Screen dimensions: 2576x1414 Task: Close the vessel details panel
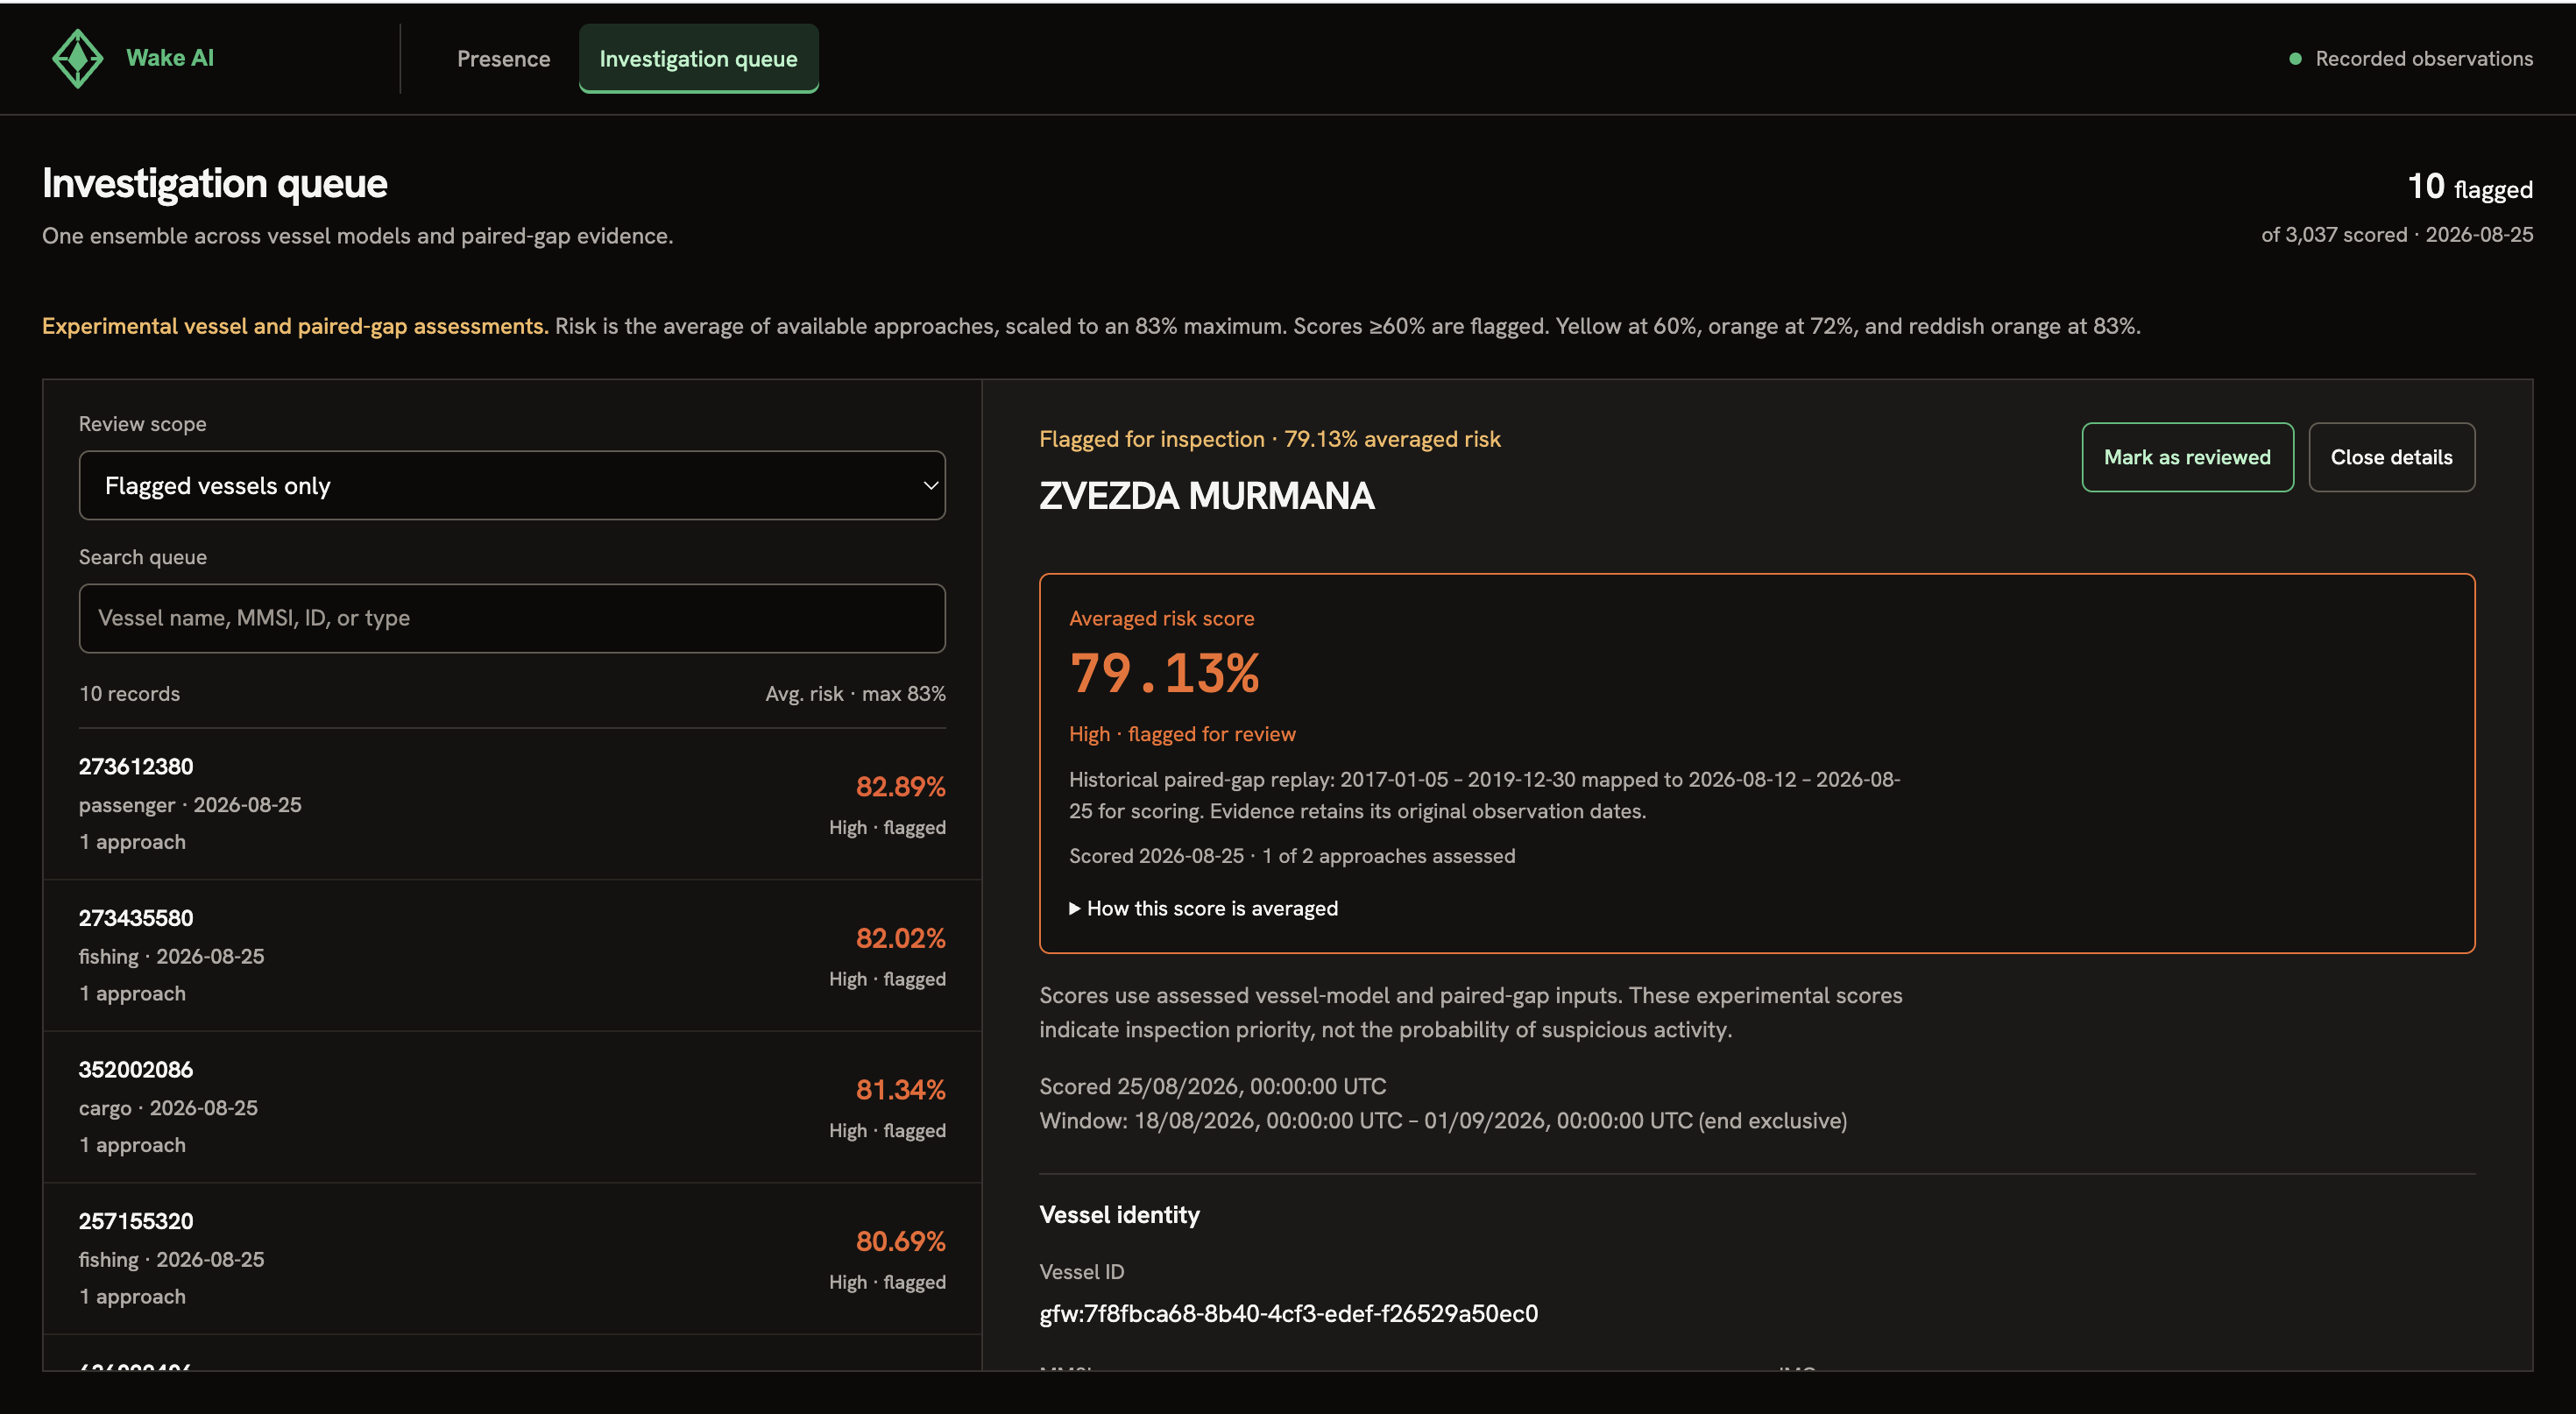2391,457
